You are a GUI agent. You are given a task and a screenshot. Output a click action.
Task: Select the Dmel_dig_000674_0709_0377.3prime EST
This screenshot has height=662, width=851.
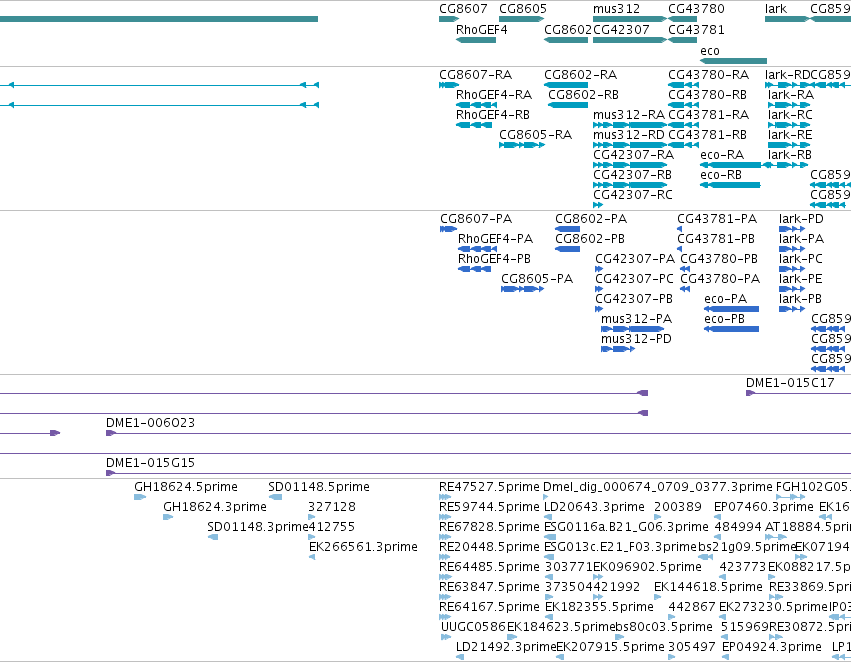(546, 497)
